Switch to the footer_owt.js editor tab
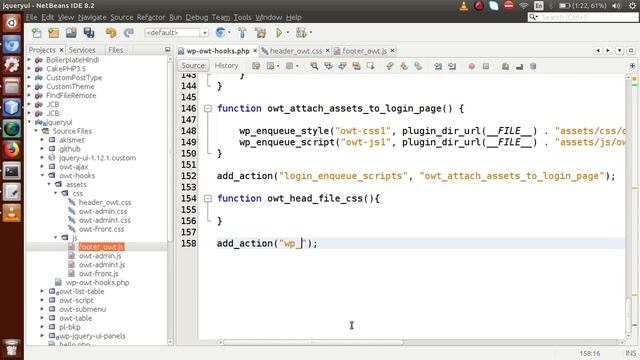The height and width of the screenshot is (360, 640). click(x=364, y=51)
